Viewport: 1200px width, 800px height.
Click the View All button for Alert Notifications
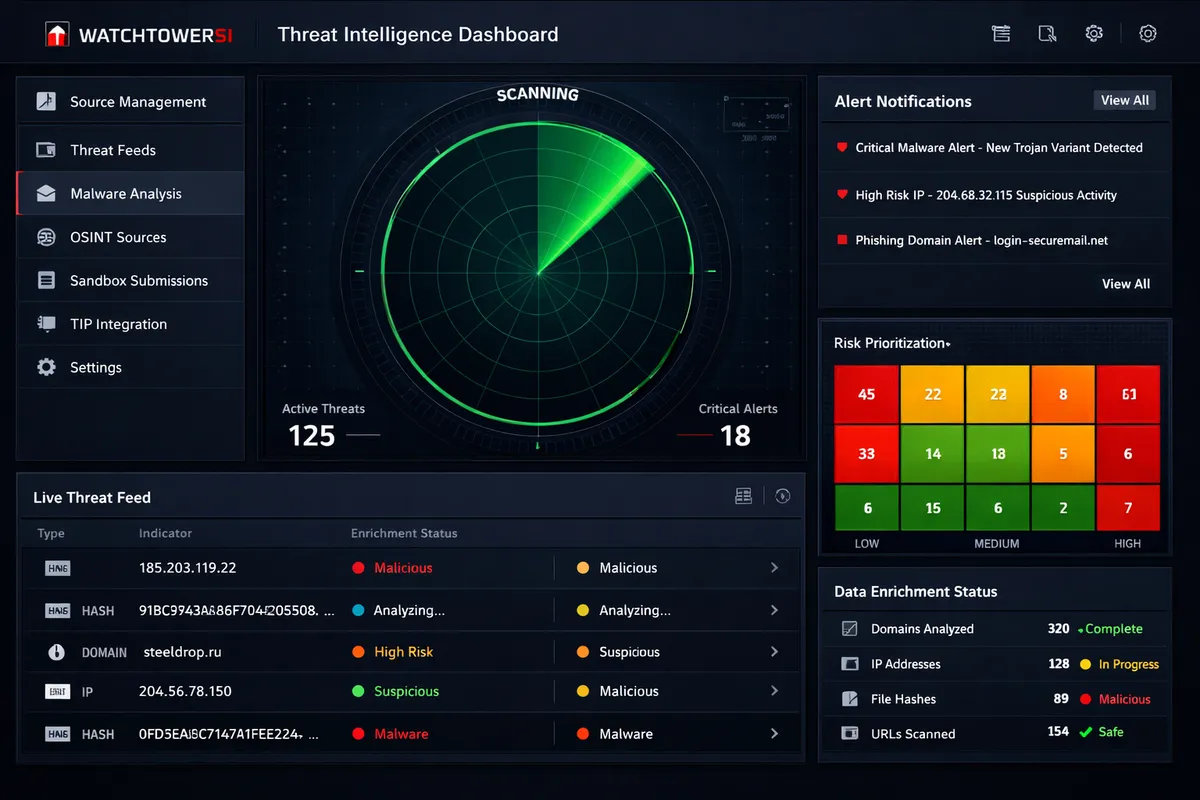[x=1124, y=100]
